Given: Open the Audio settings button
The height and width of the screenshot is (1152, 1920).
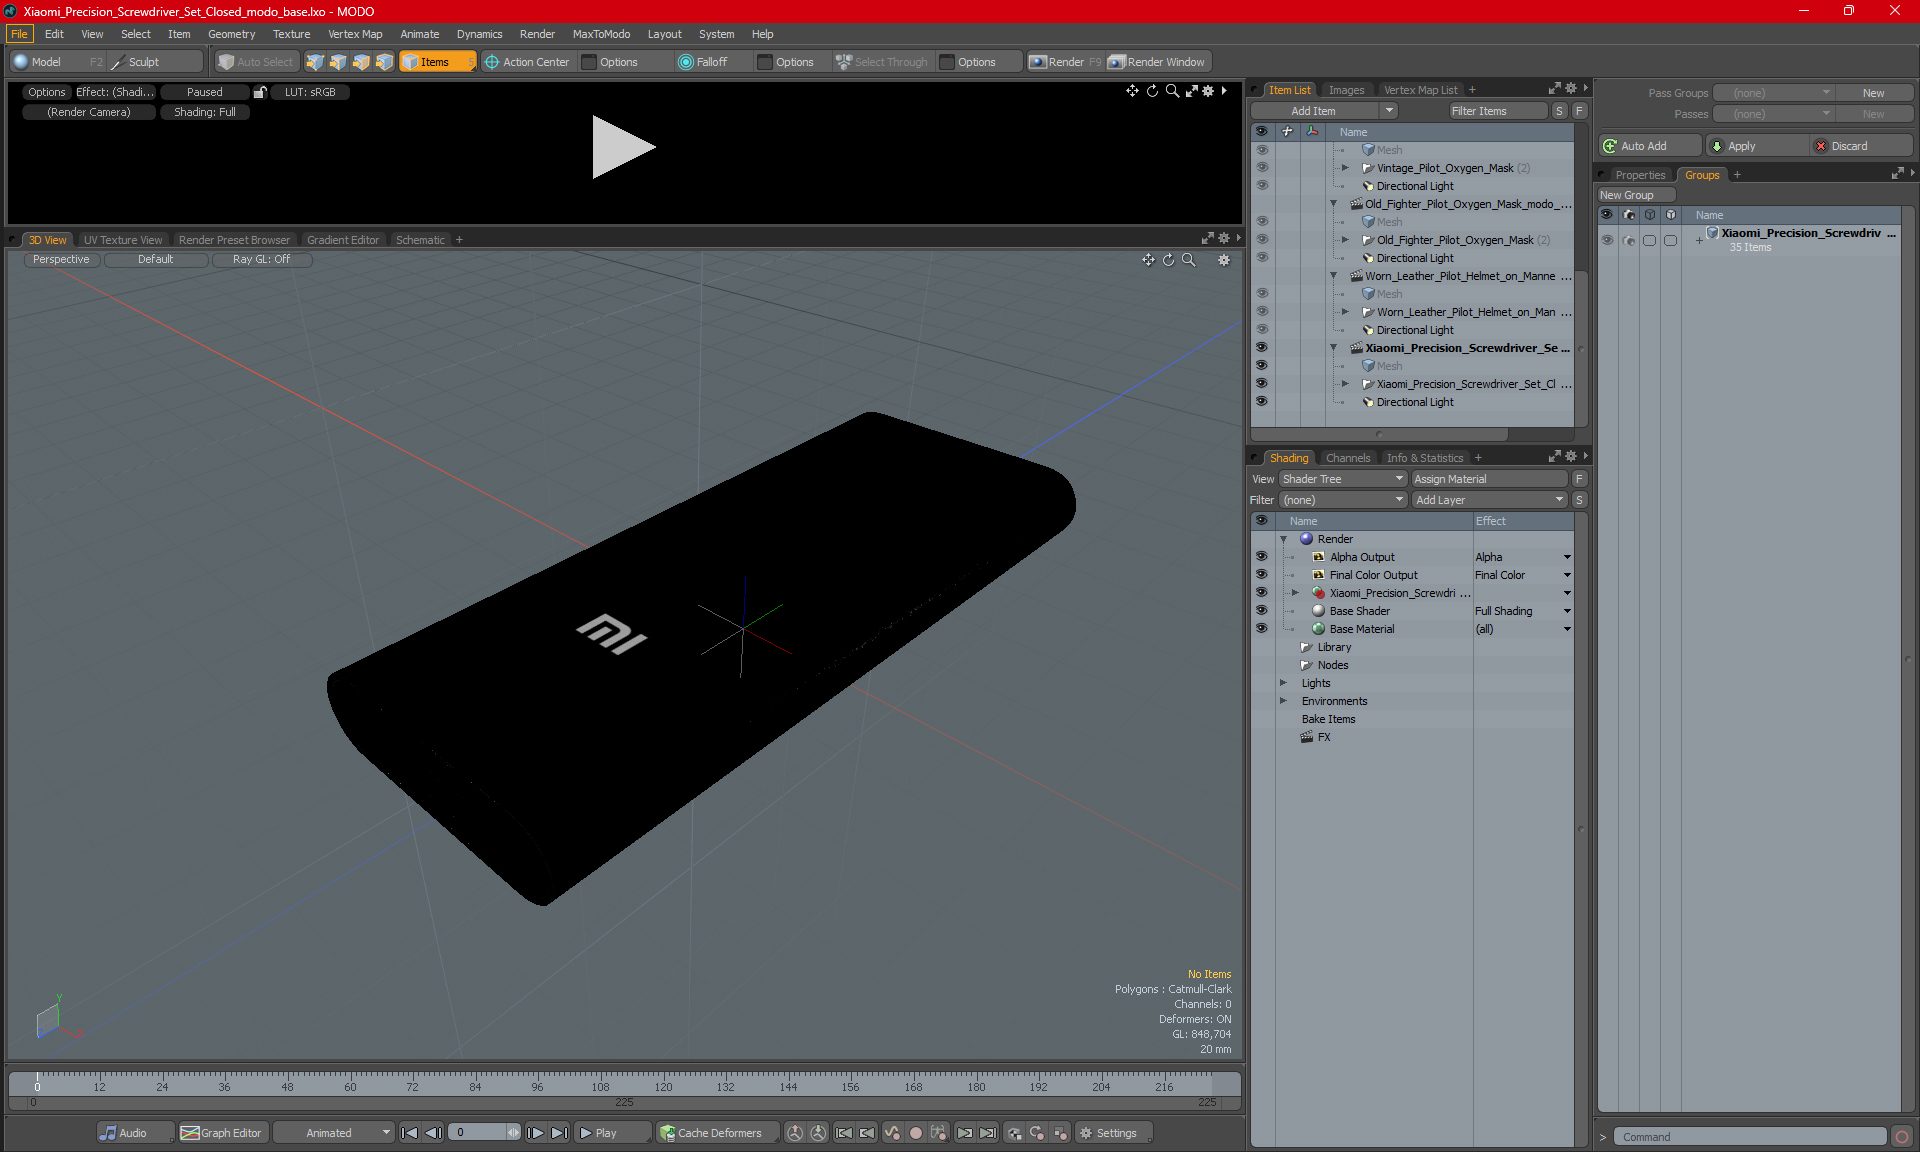Looking at the screenshot, I should pyautogui.click(x=135, y=1133).
